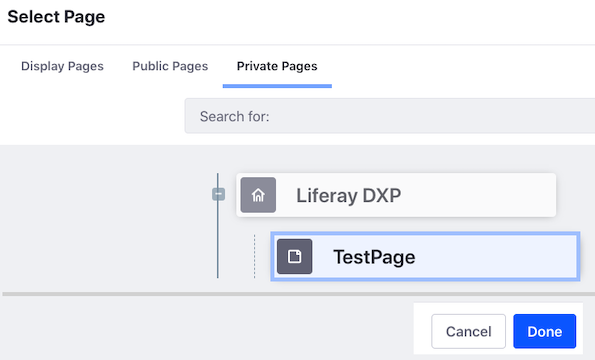Switch to the Display Pages tab
Viewport: 595px width, 360px height.
tap(62, 66)
